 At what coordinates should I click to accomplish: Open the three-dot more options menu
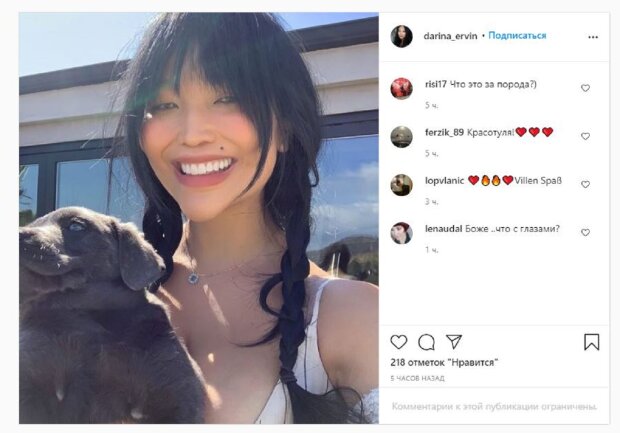point(593,37)
